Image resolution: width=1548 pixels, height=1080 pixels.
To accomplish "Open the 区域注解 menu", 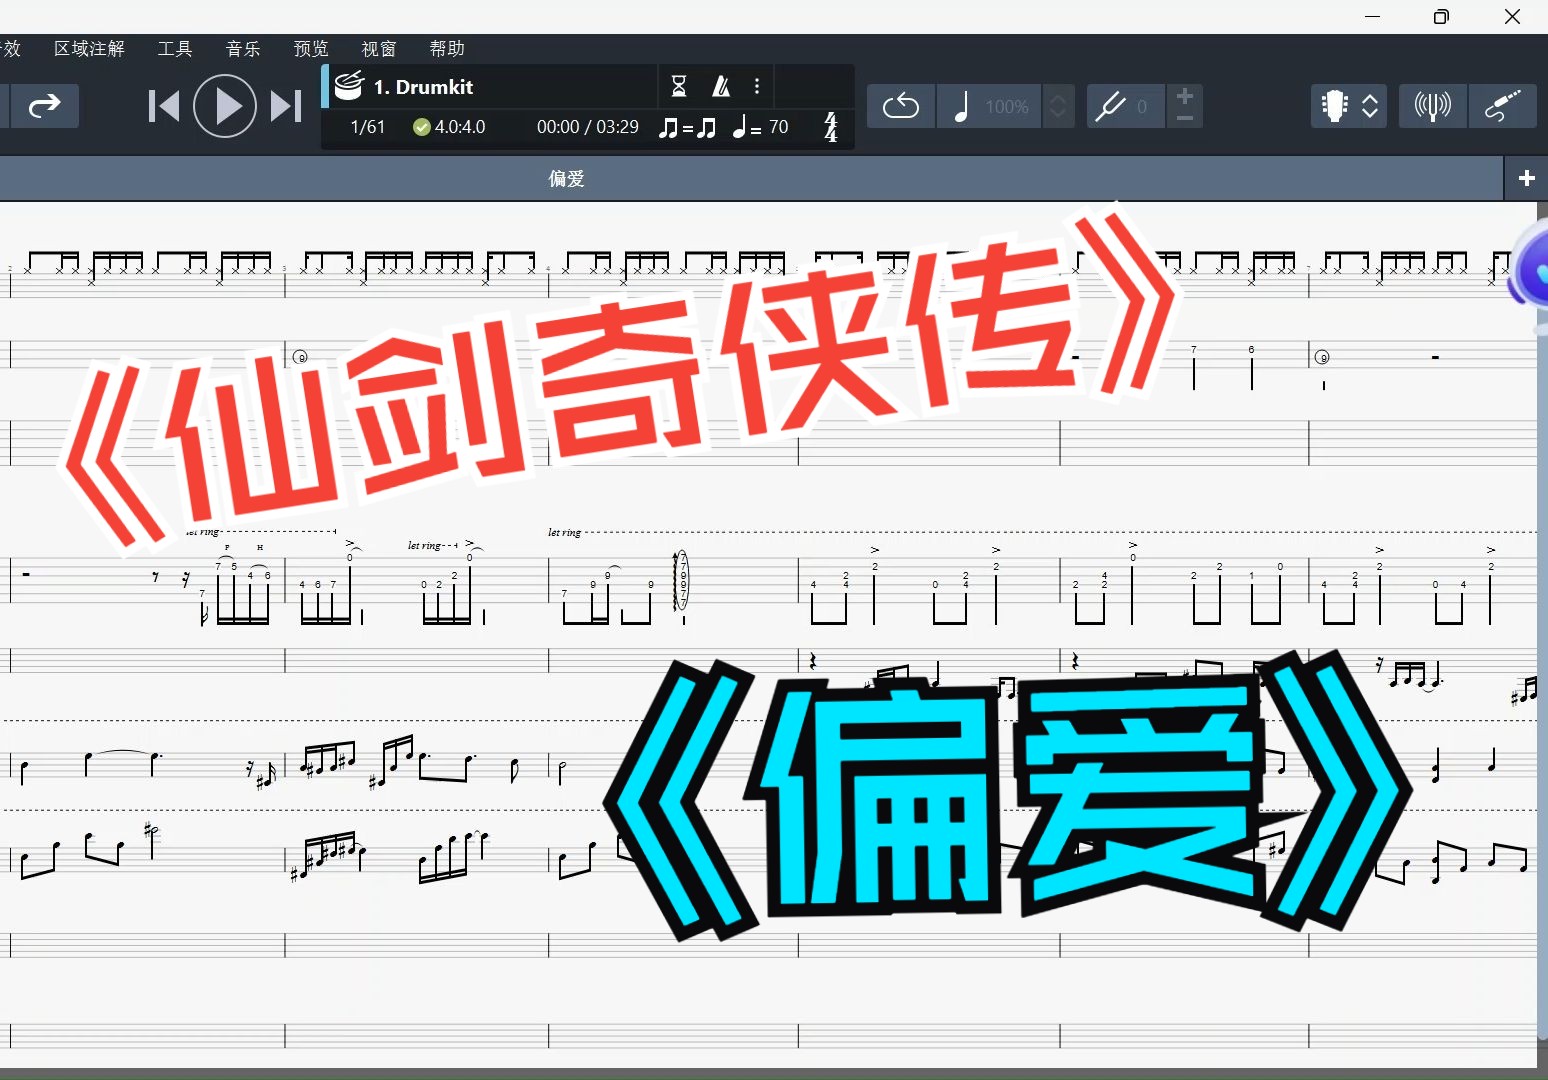I will click(89, 48).
